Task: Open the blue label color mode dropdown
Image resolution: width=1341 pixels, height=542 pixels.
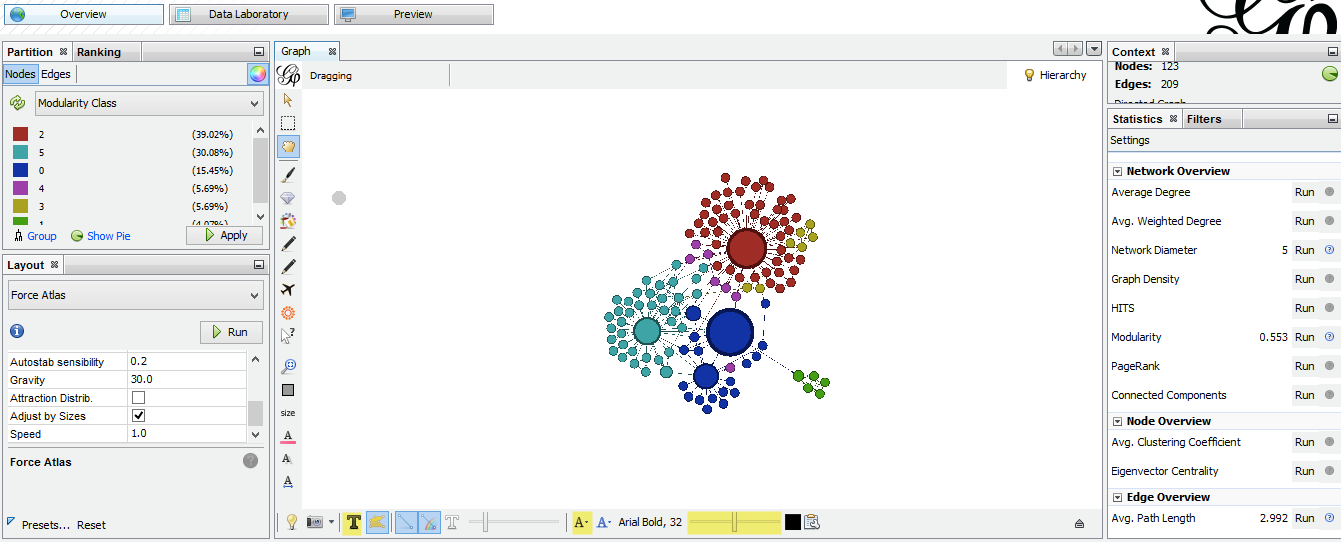Action: click(x=604, y=522)
